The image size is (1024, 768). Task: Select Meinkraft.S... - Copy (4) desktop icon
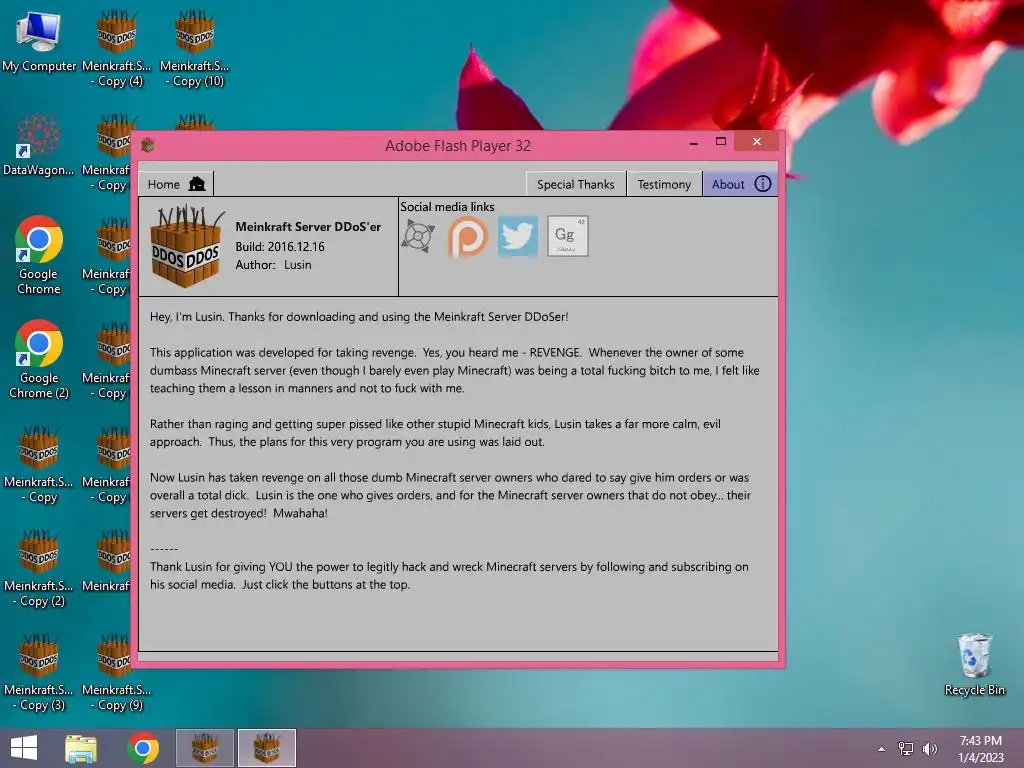pos(116,48)
